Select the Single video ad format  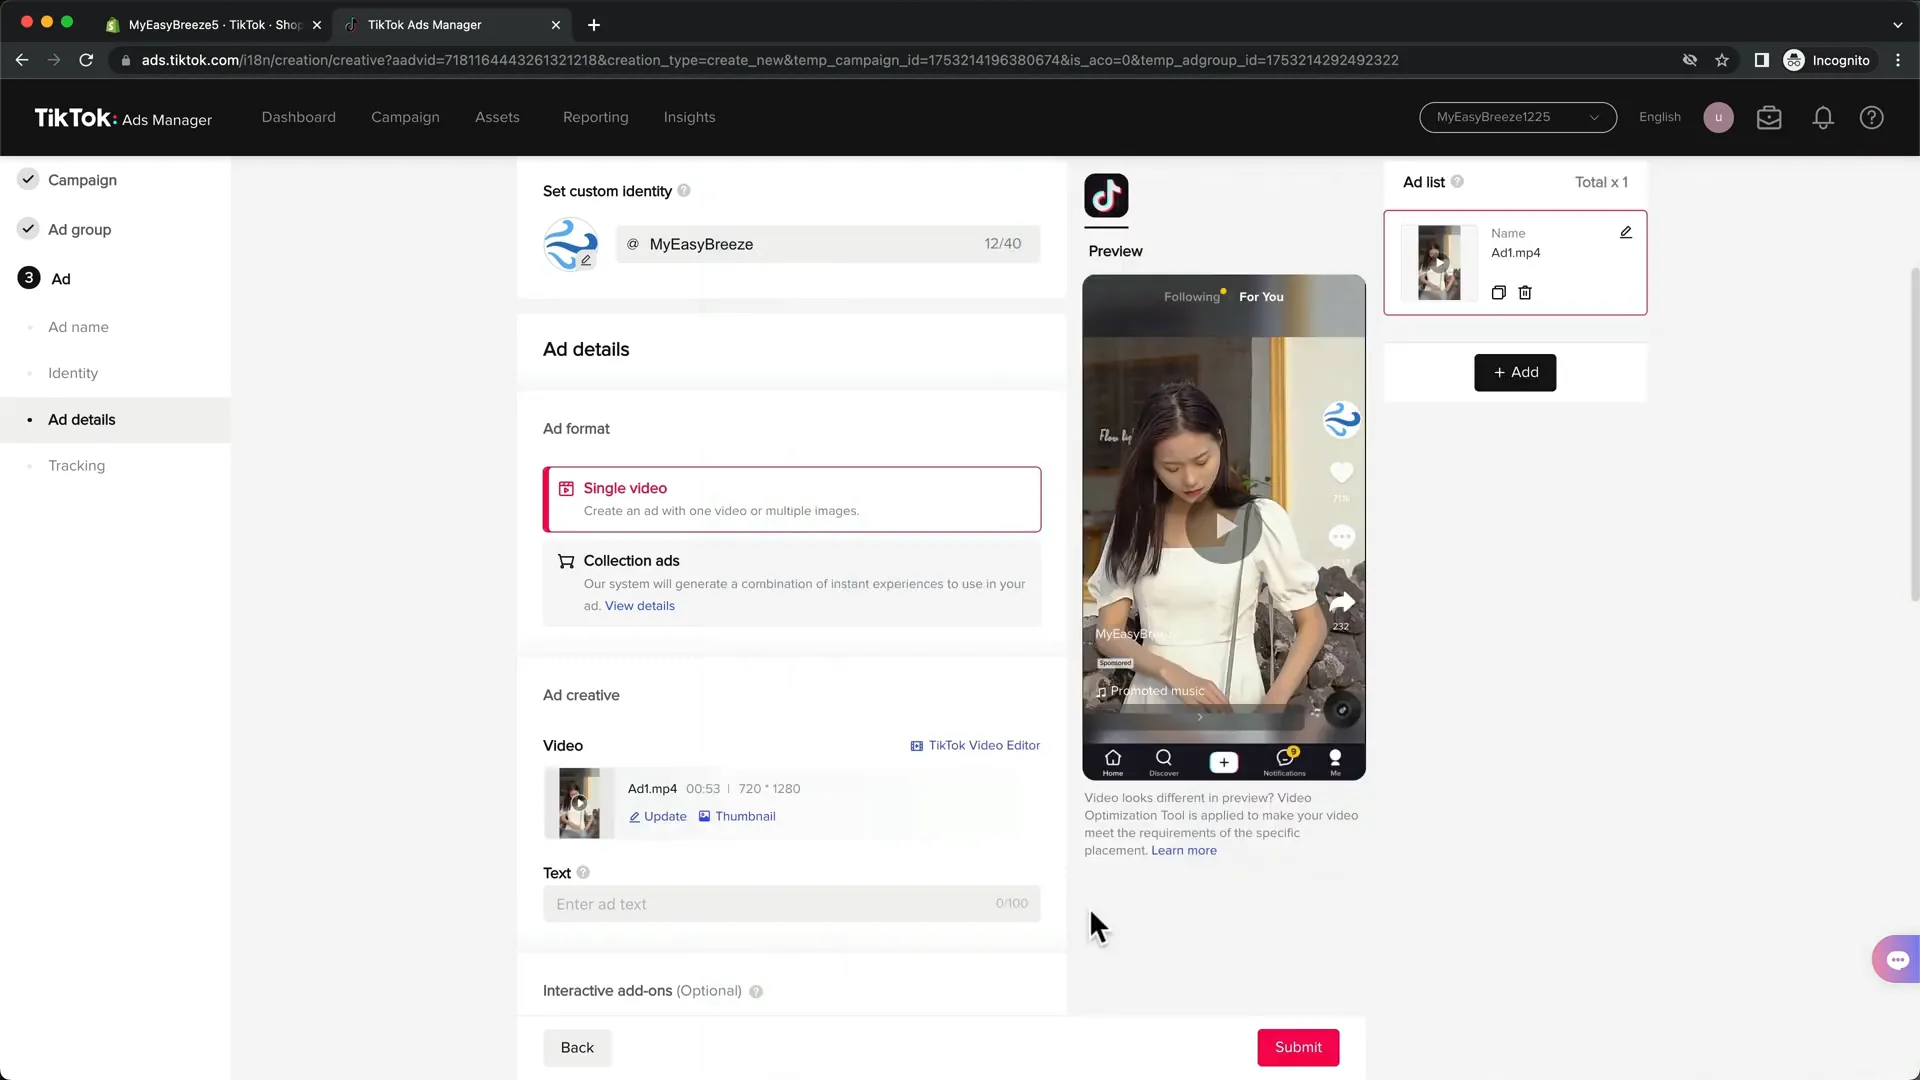[792, 499]
